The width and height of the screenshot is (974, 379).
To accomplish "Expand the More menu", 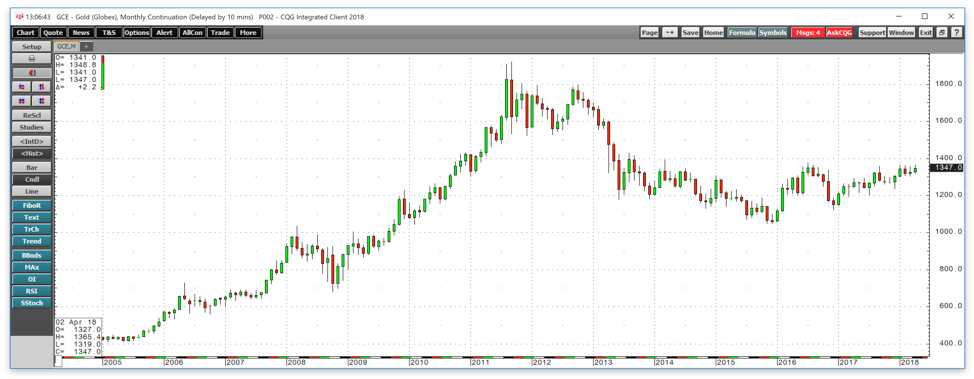I will pos(248,33).
